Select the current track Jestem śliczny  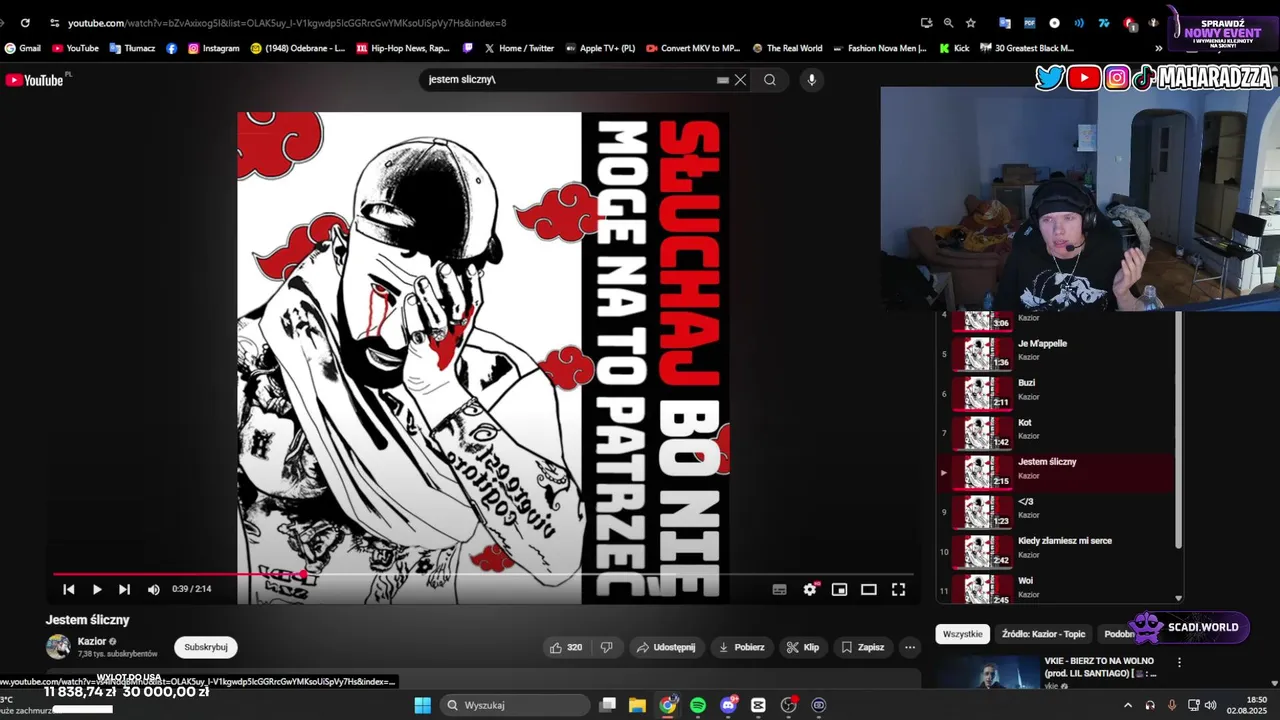tap(1056, 472)
